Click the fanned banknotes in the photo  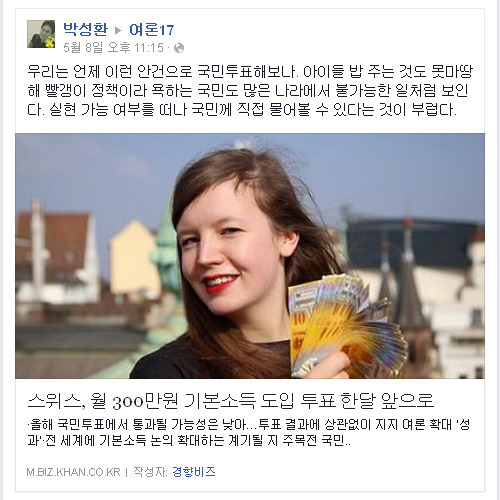click(x=347, y=325)
